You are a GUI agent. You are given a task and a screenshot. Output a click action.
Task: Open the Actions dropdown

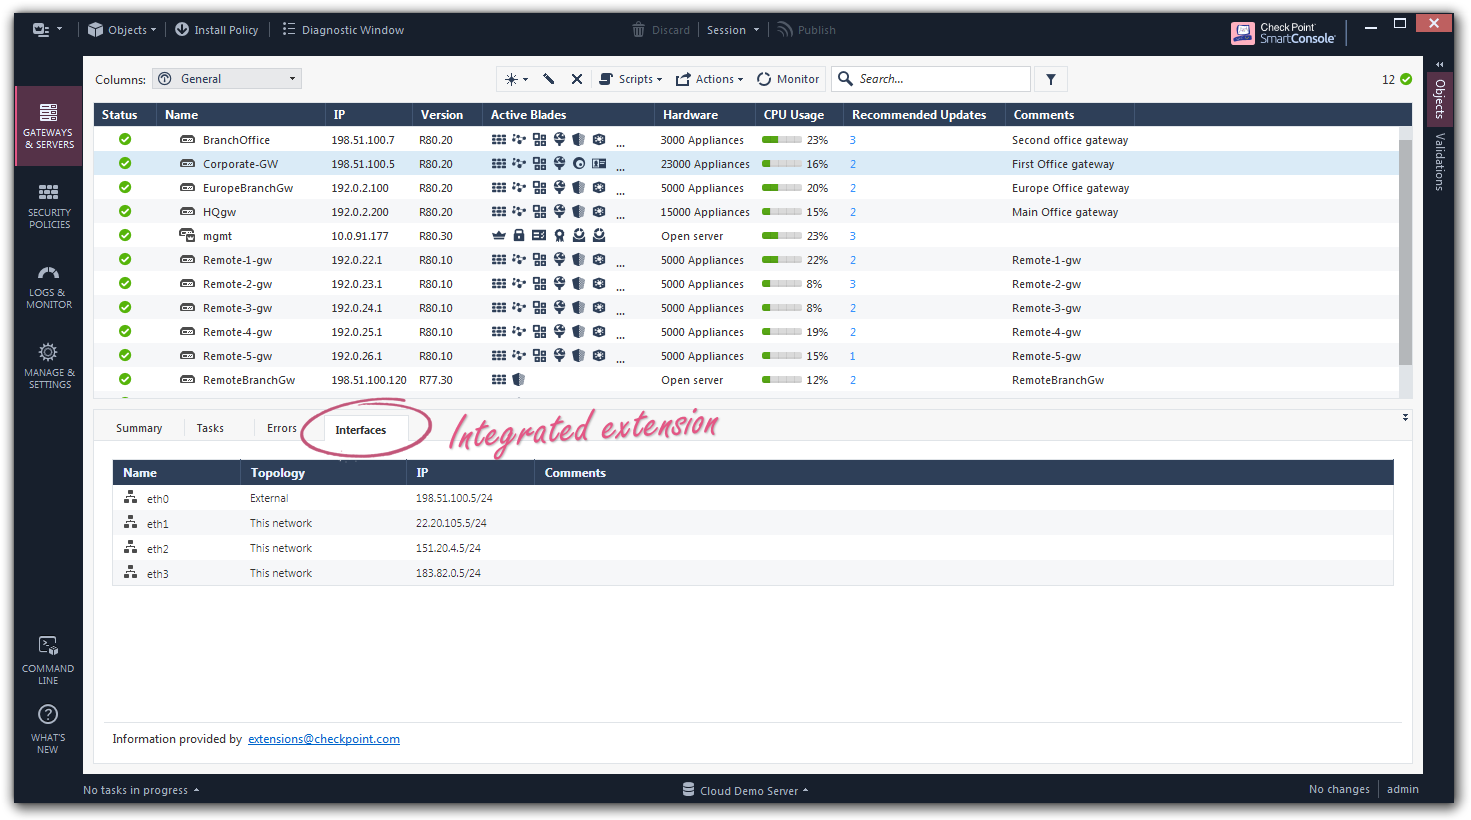click(710, 79)
